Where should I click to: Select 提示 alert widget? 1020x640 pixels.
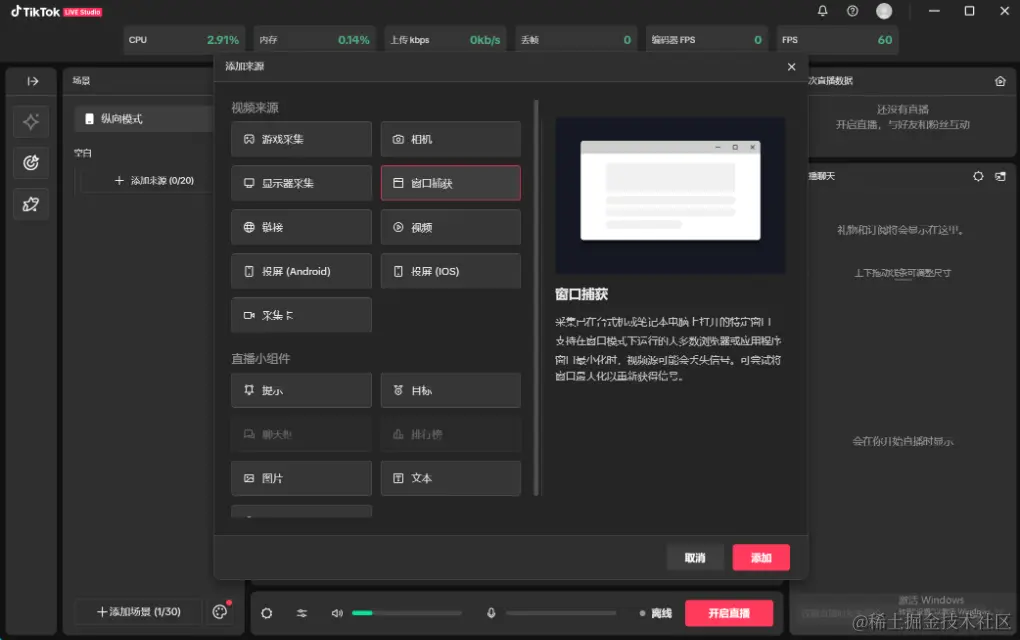click(301, 390)
